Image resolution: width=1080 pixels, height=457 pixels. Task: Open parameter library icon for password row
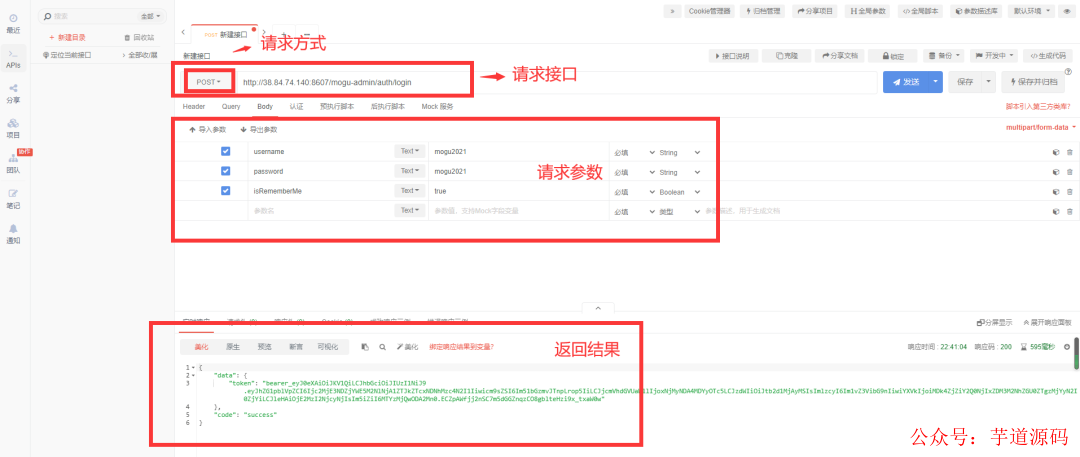pos(1055,172)
